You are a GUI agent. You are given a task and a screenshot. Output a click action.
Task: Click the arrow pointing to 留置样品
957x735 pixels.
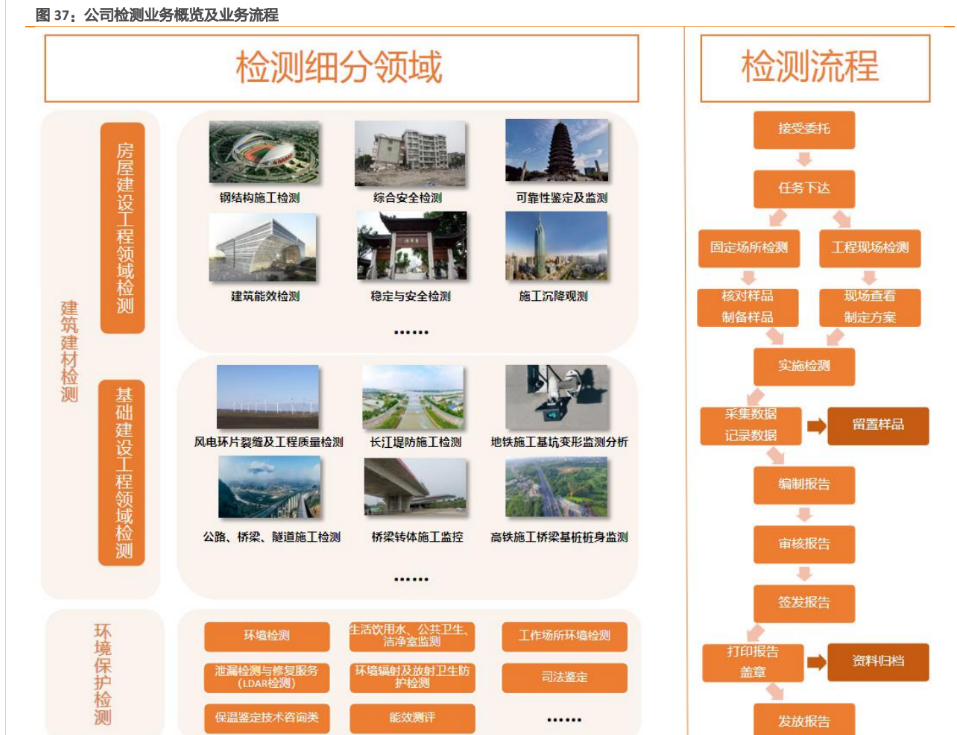817,426
